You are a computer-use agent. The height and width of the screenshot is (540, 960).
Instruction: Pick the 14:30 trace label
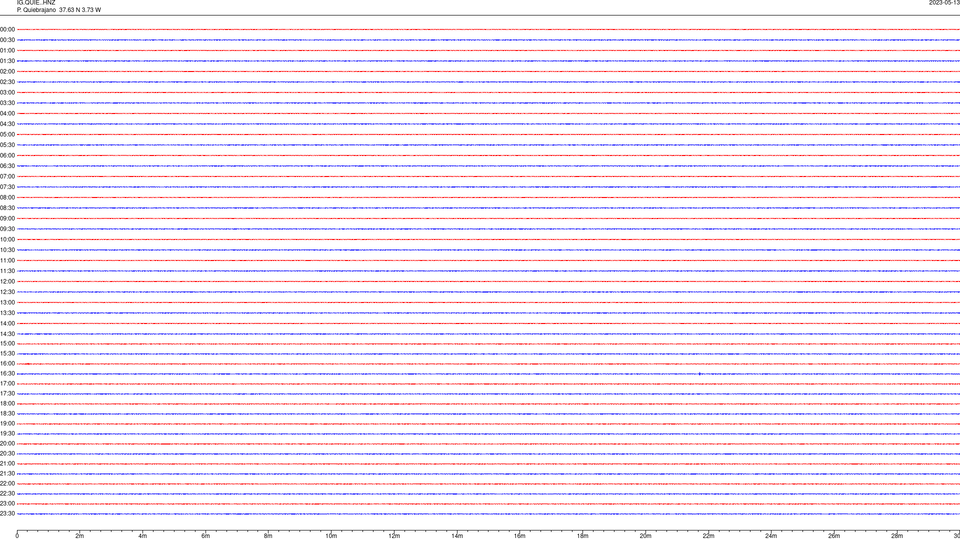[x=7, y=334]
